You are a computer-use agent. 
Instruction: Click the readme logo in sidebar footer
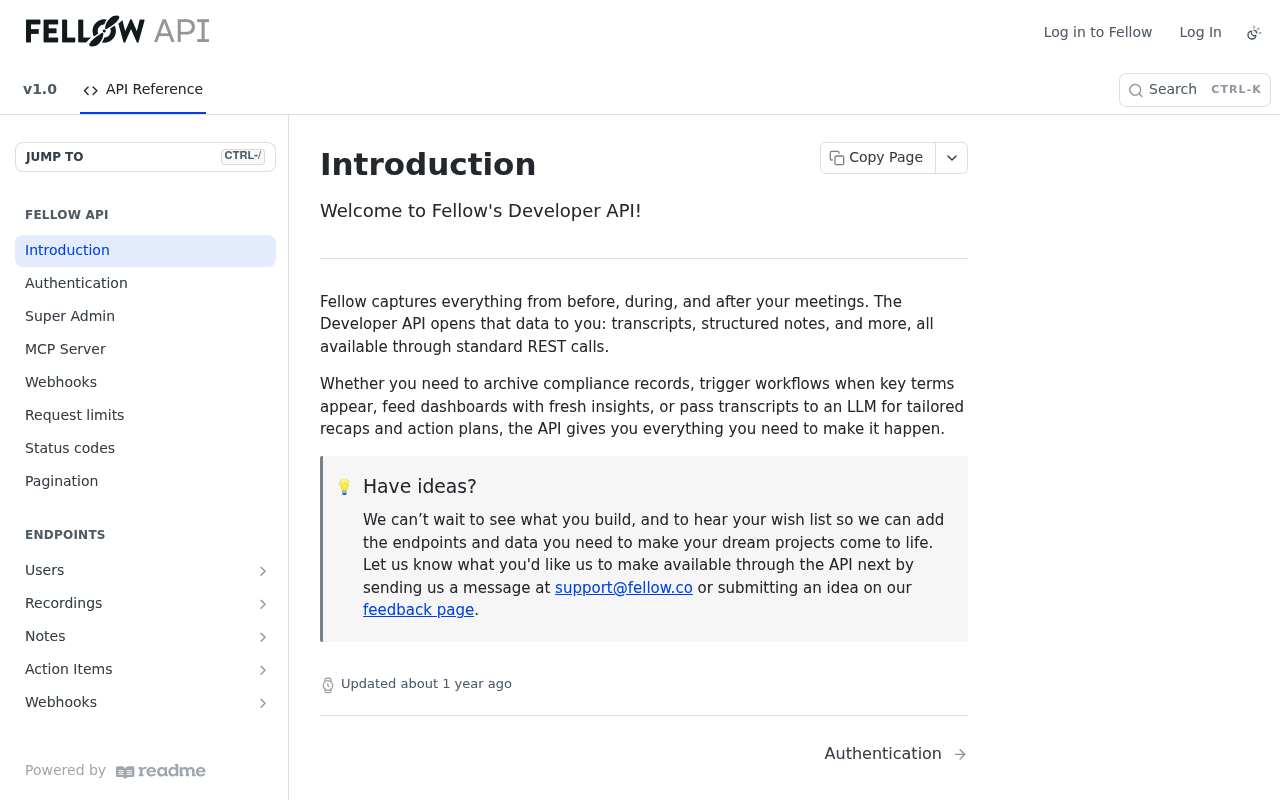pos(161,771)
